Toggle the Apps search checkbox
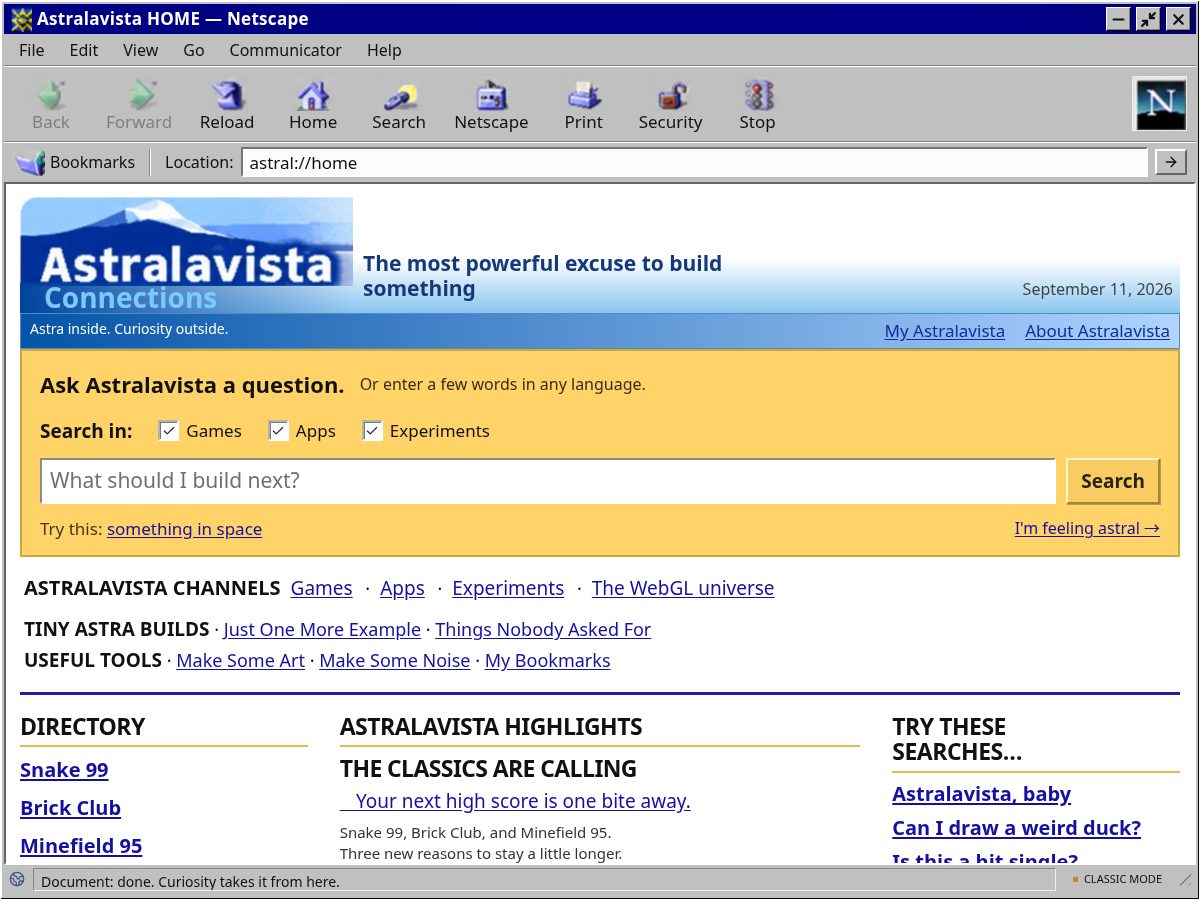 tap(279, 431)
